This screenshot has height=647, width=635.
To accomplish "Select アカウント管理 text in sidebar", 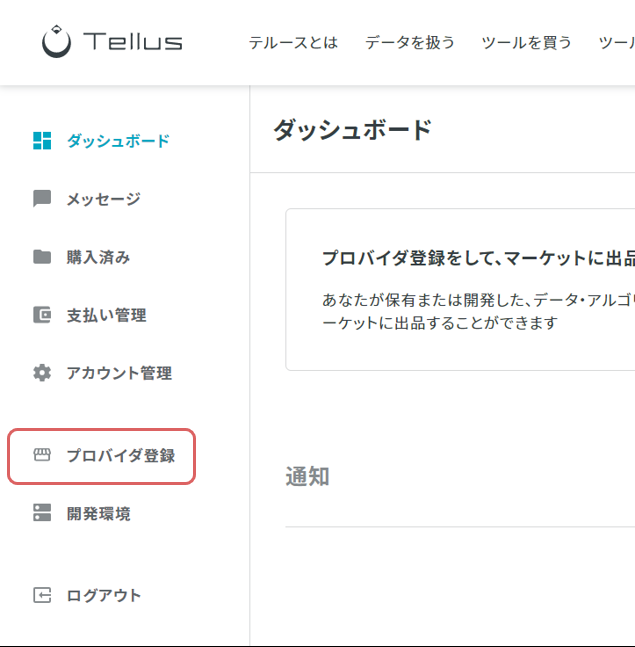I will (x=119, y=373).
